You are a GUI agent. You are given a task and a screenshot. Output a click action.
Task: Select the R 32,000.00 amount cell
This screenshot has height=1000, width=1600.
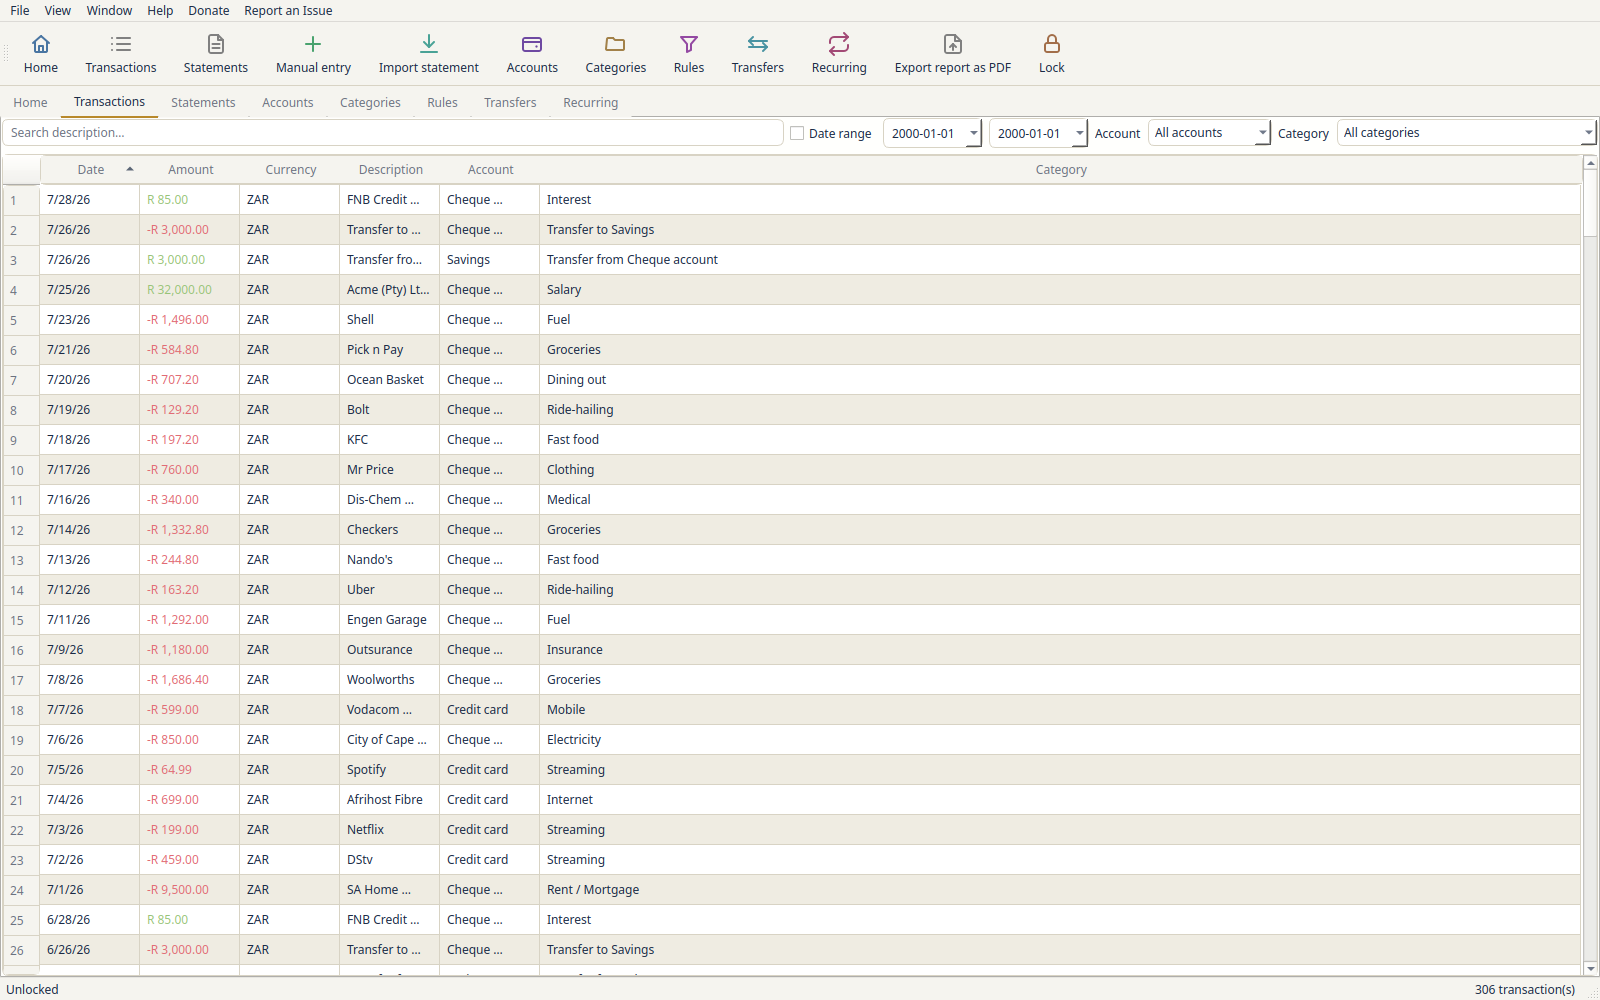(x=190, y=290)
